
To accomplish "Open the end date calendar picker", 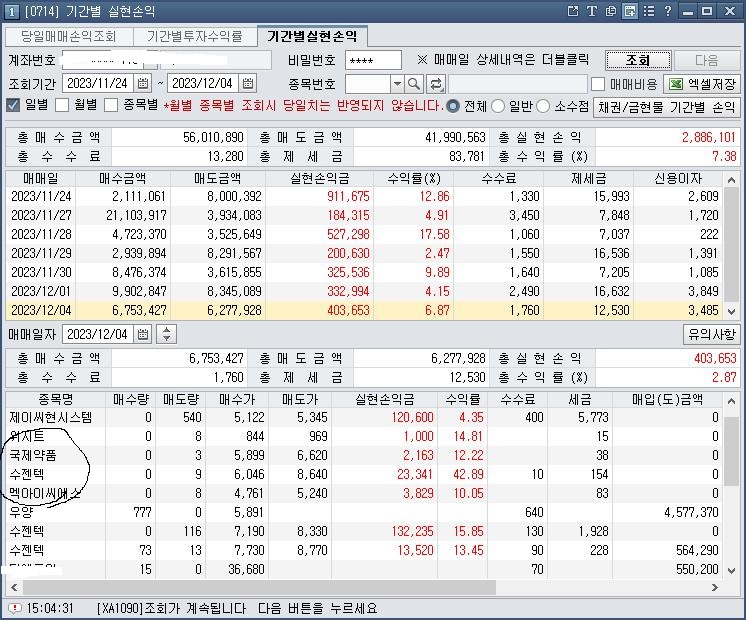I will coord(248,83).
